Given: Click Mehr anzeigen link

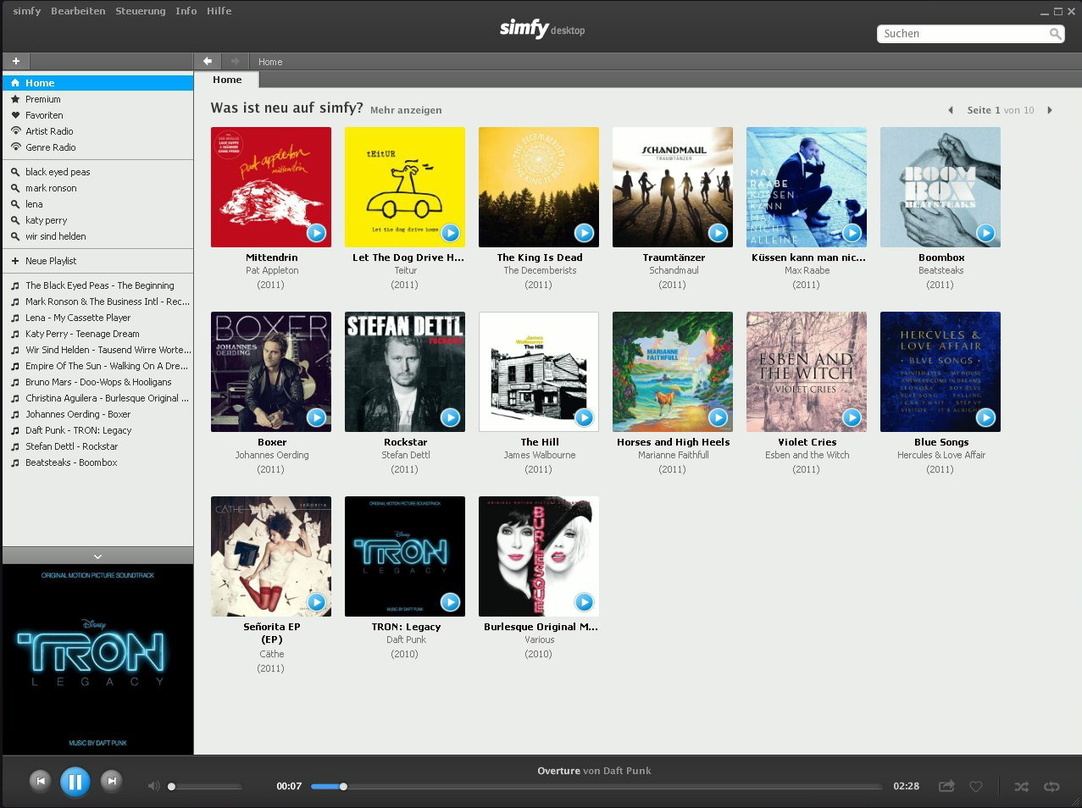Looking at the screenshot, I should [x=406, y=110].
